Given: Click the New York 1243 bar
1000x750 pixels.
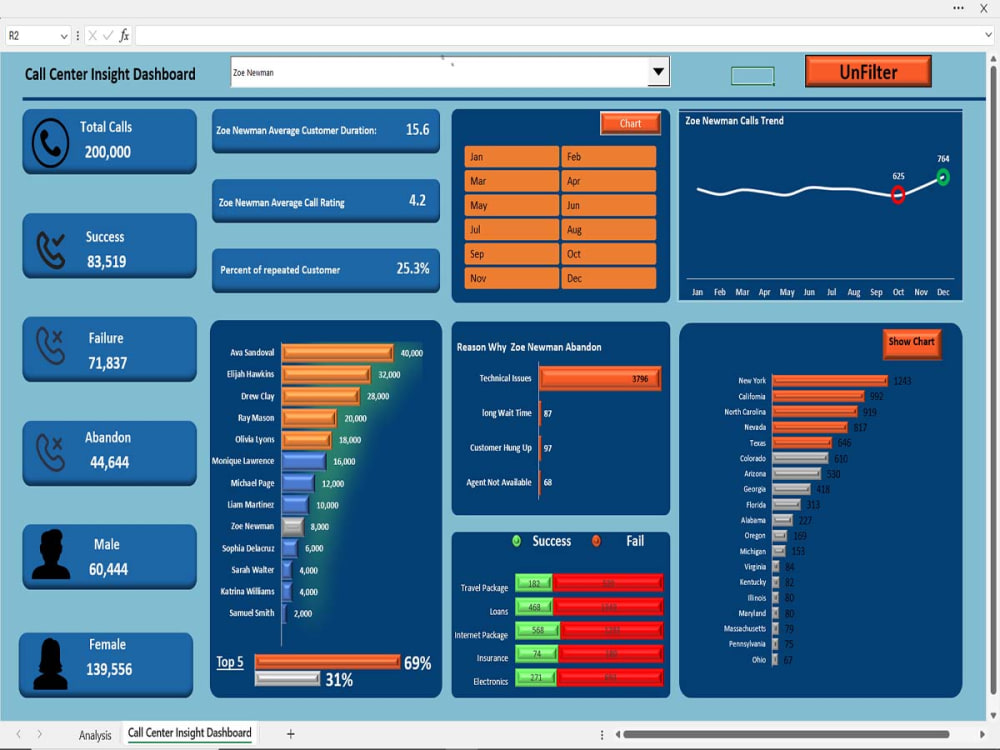Looking at the screenshot, I should pos(829,381).
